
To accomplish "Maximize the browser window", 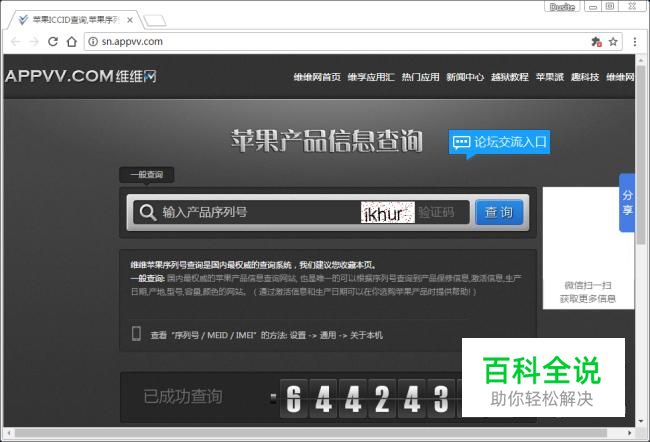I will (610, 7).
